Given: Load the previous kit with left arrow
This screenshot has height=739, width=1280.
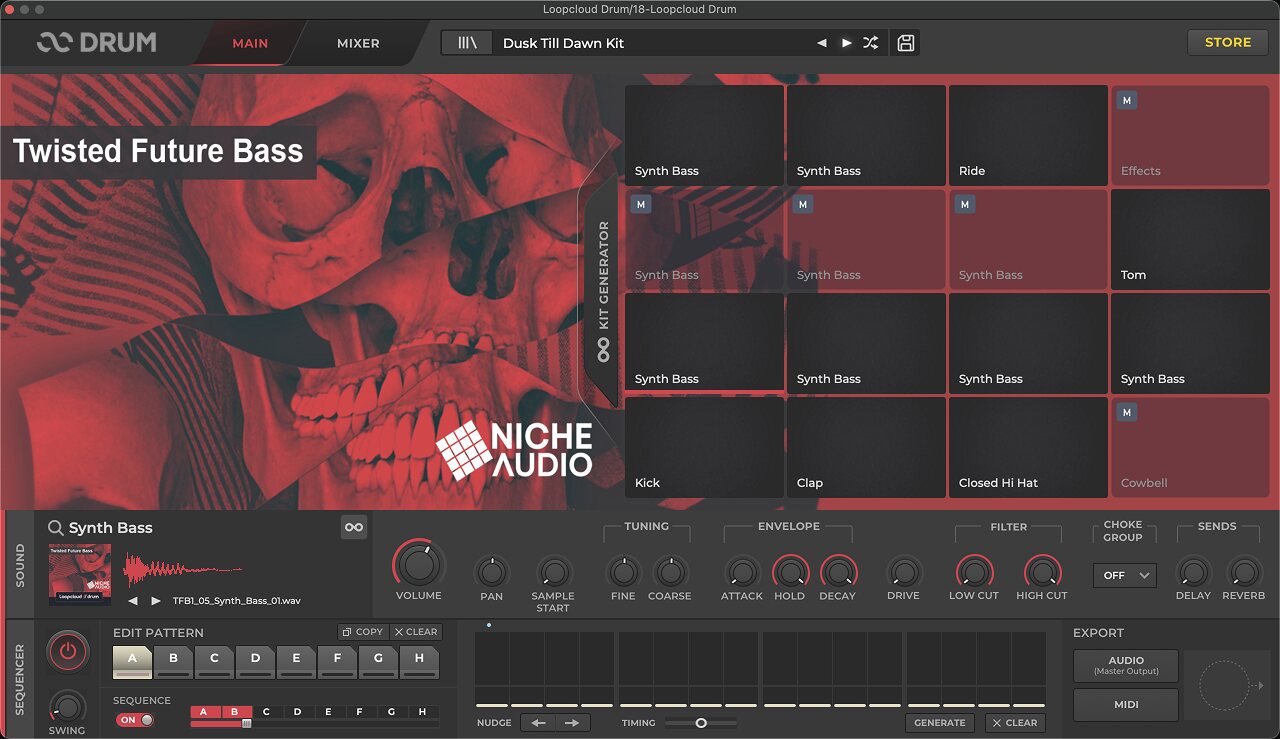Looking at the screenshot, I should tap(822, 43).
